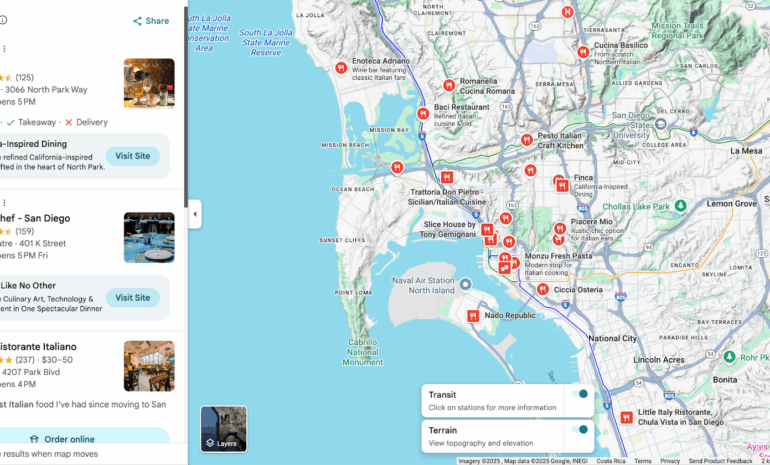Click the Ristorante Italiano listing title
Image resolution: width=770 pixels, height=465 pixels.
point(38,346)
